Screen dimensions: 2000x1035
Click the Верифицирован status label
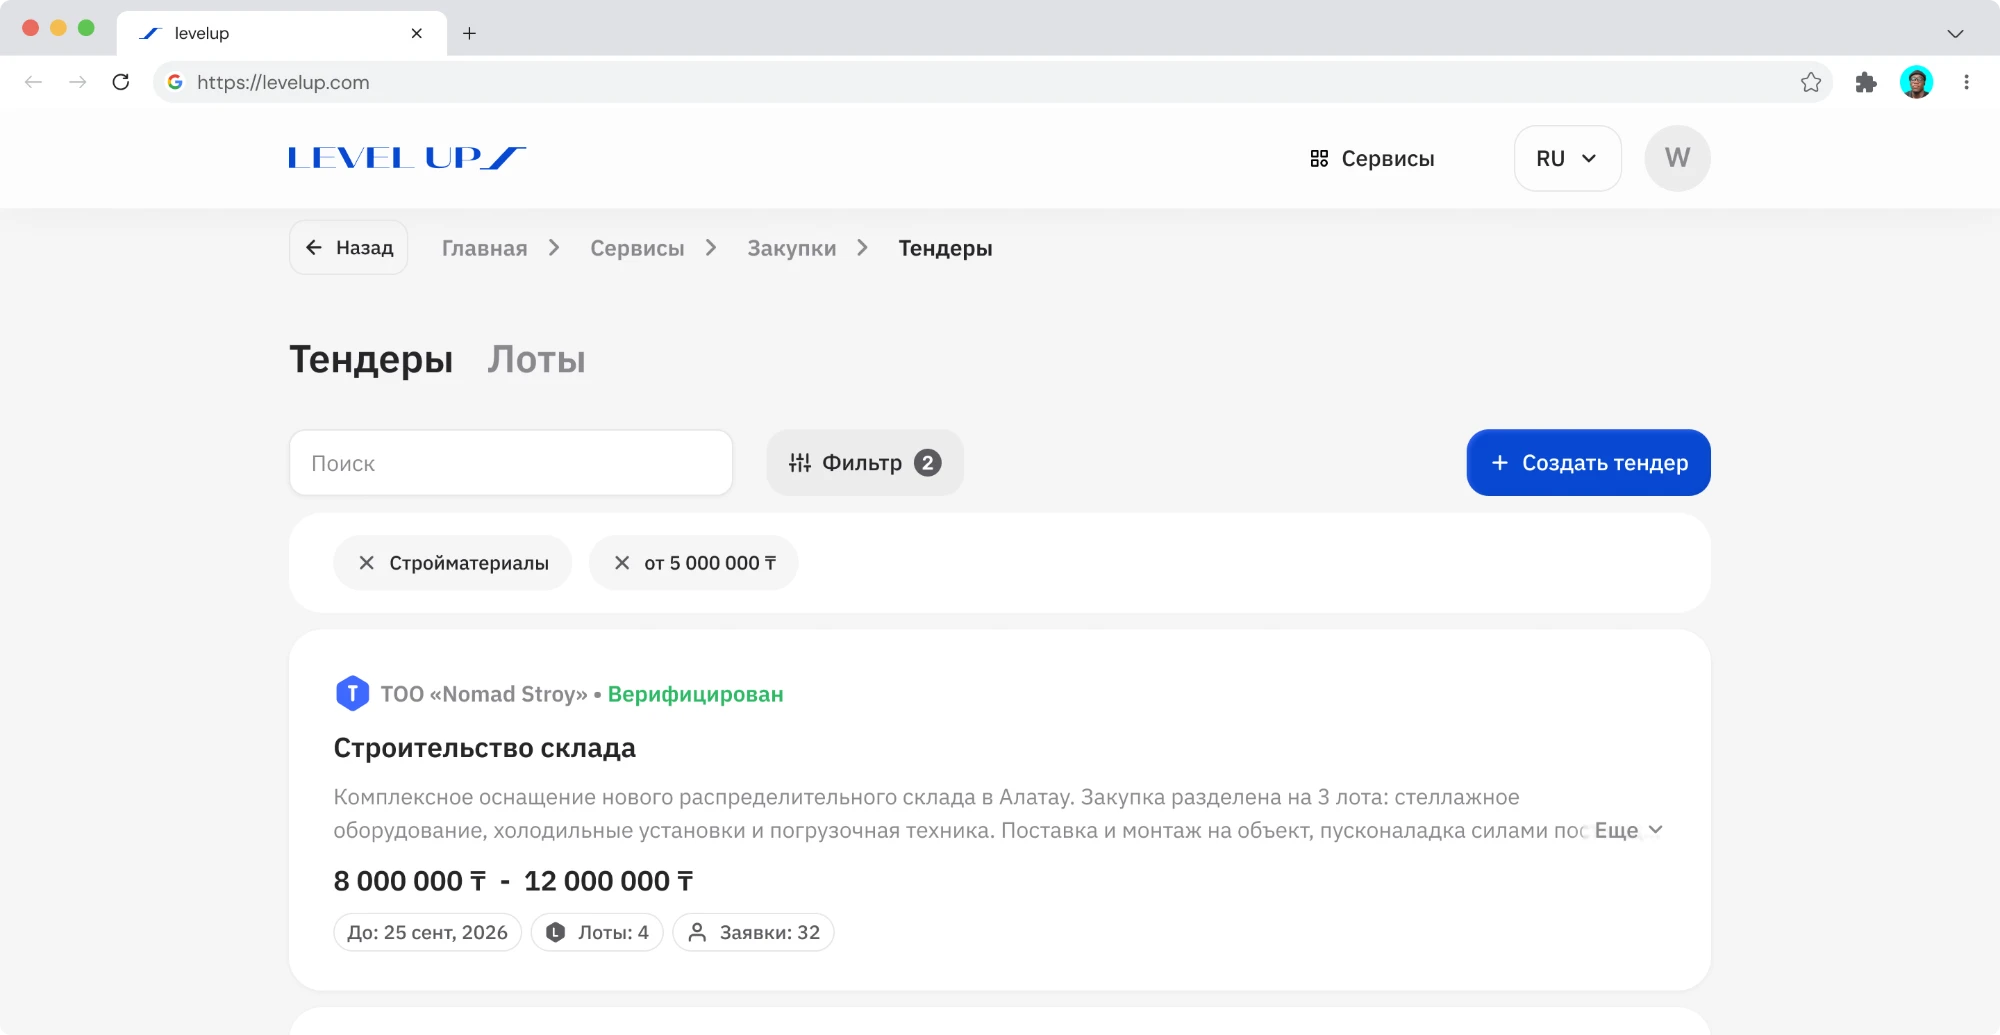(x=695, y=694)
